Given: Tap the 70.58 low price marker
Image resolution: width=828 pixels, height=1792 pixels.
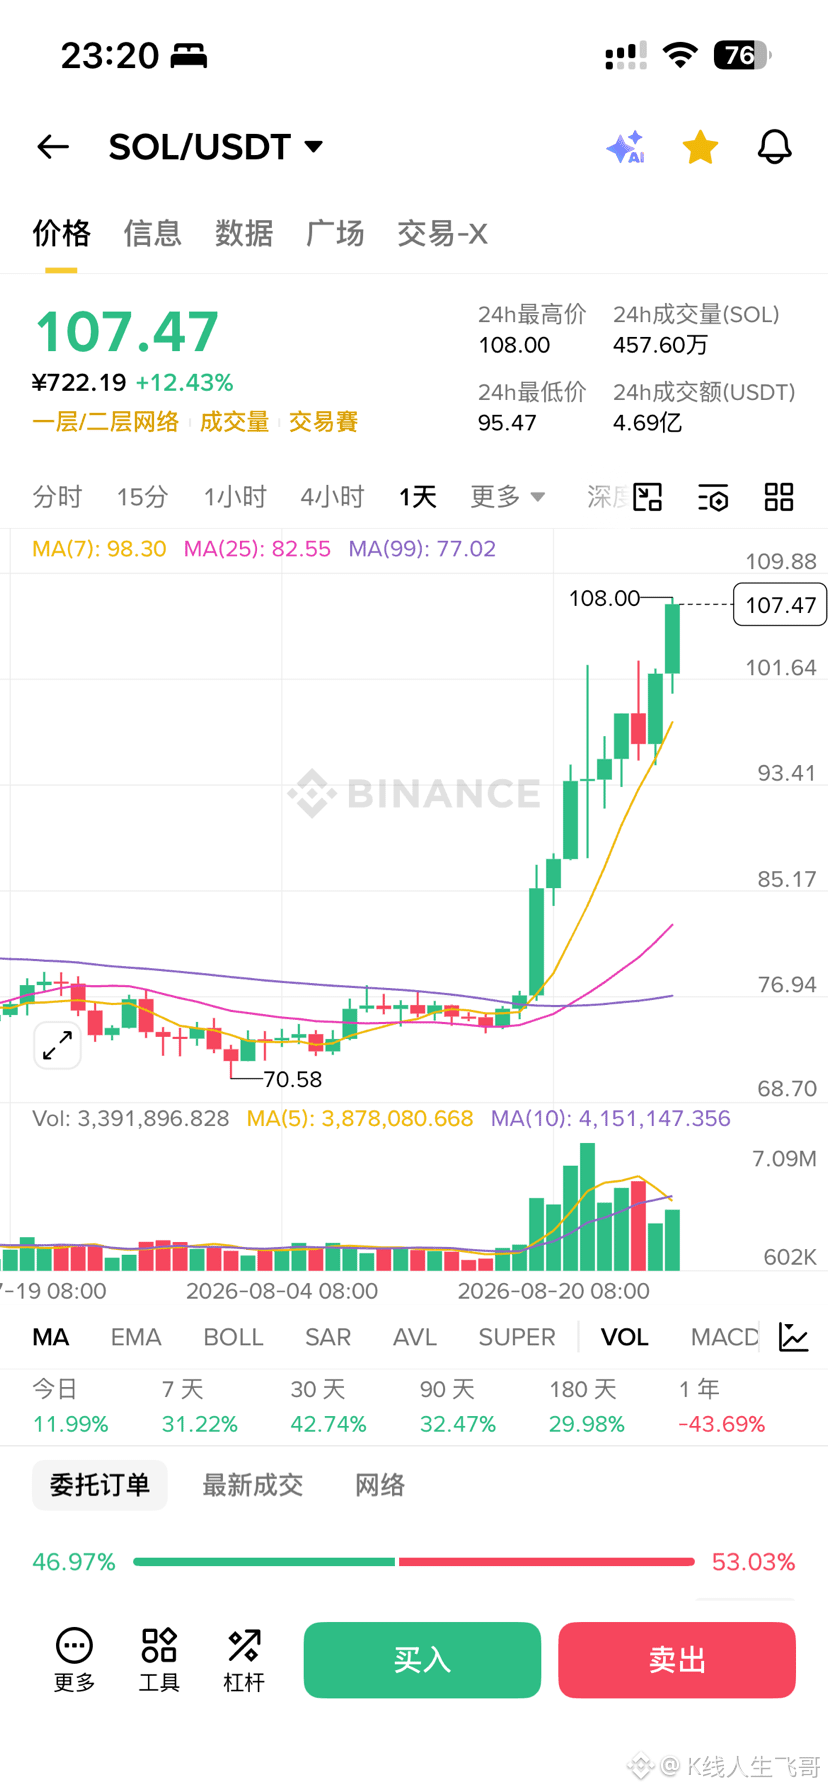Looking at the screenshot, I should click(x=292, y=1079).
